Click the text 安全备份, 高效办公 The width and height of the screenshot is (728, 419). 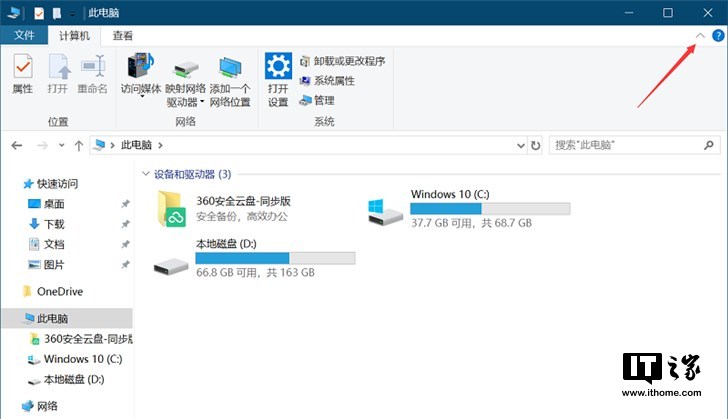pos(242,216)
